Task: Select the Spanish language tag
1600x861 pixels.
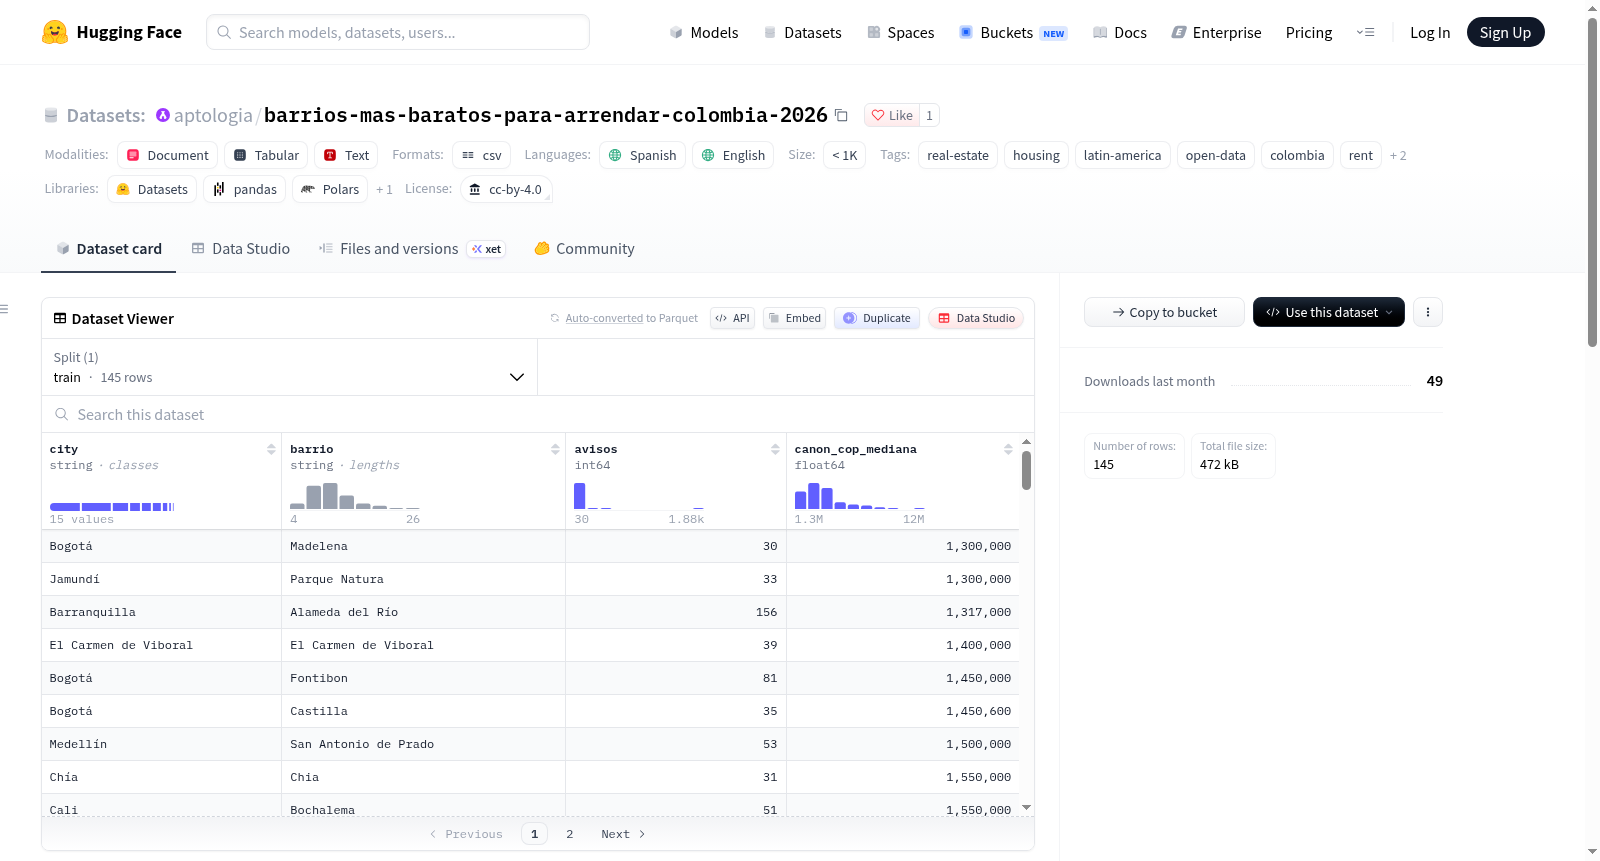Action: pyautogui.click(x=642, y=155)
